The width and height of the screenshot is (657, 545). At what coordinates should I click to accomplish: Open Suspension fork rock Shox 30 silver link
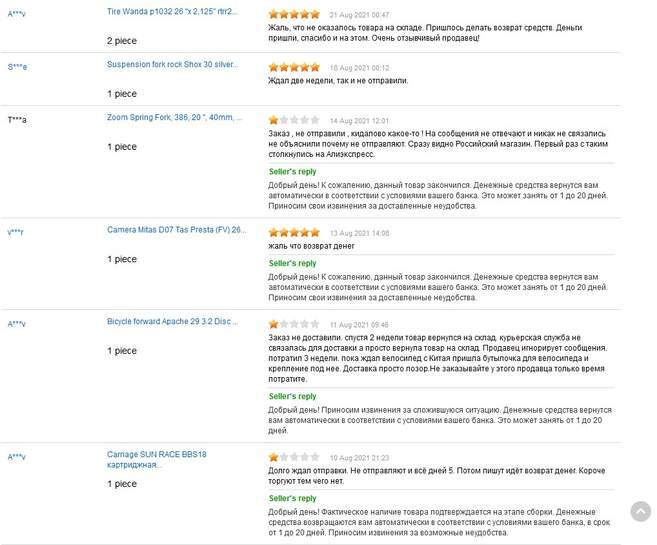(x=173, y=64)
